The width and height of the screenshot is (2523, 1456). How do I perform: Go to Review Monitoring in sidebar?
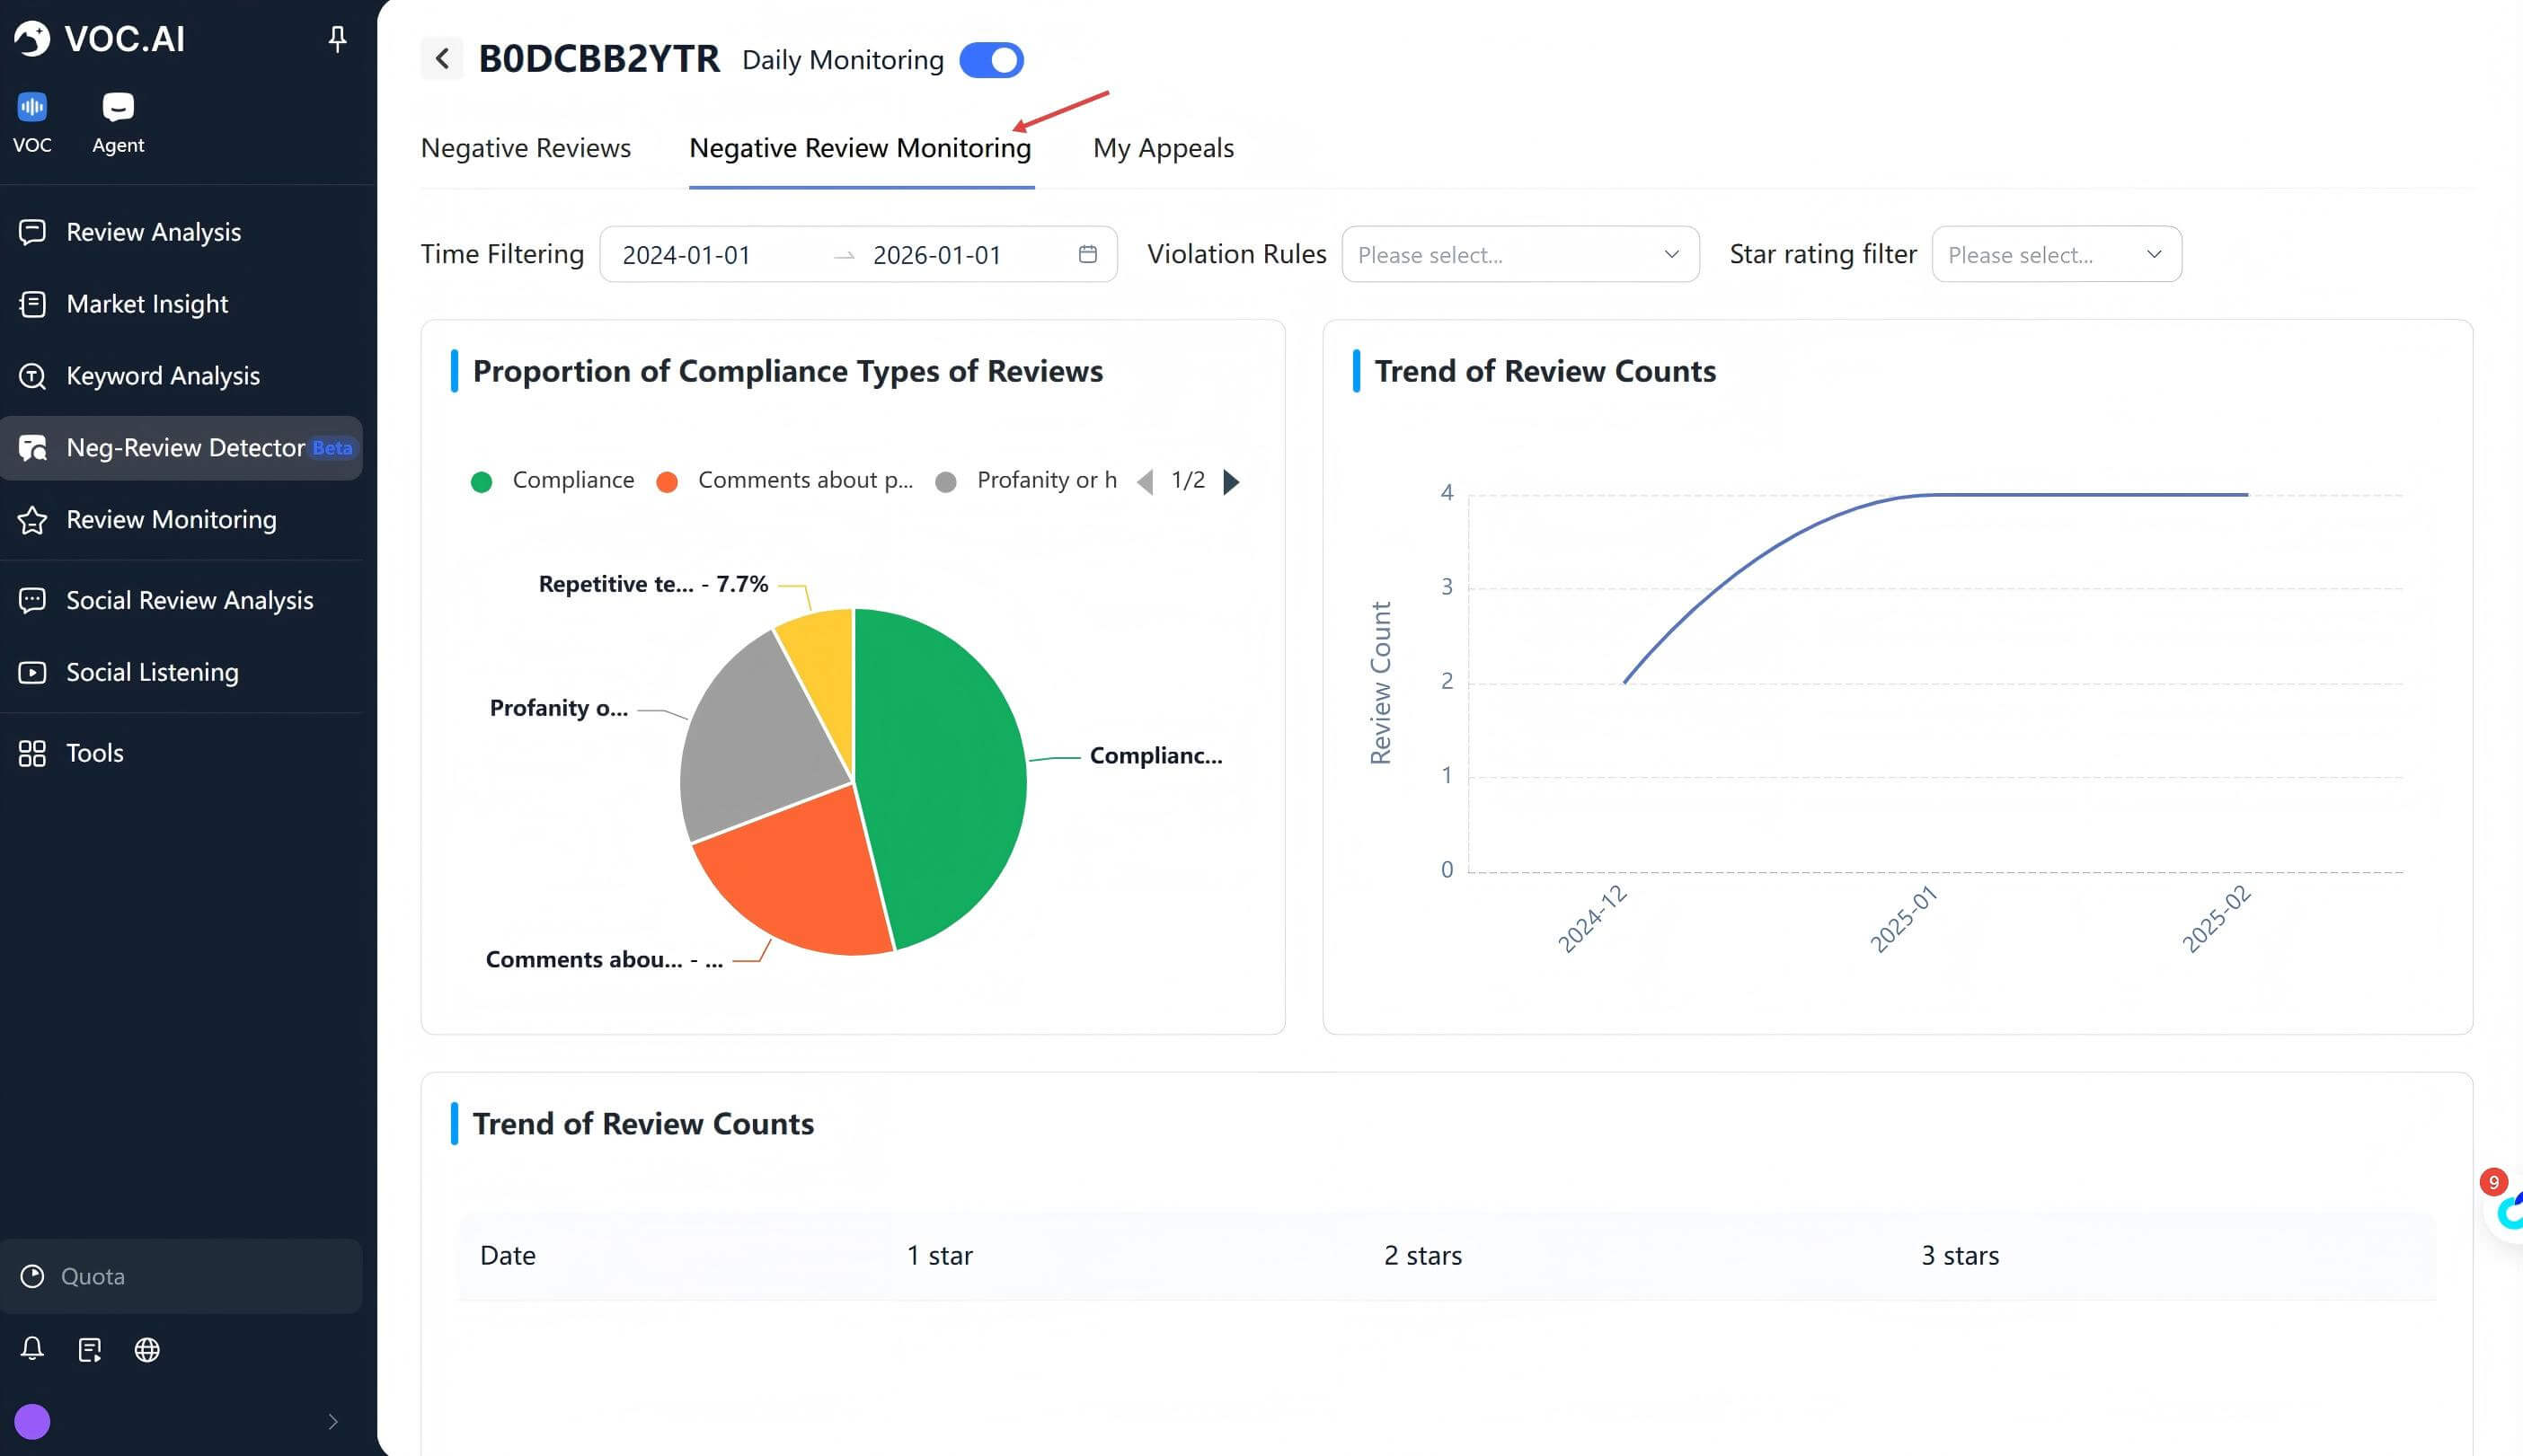click(x=171, y=520)
